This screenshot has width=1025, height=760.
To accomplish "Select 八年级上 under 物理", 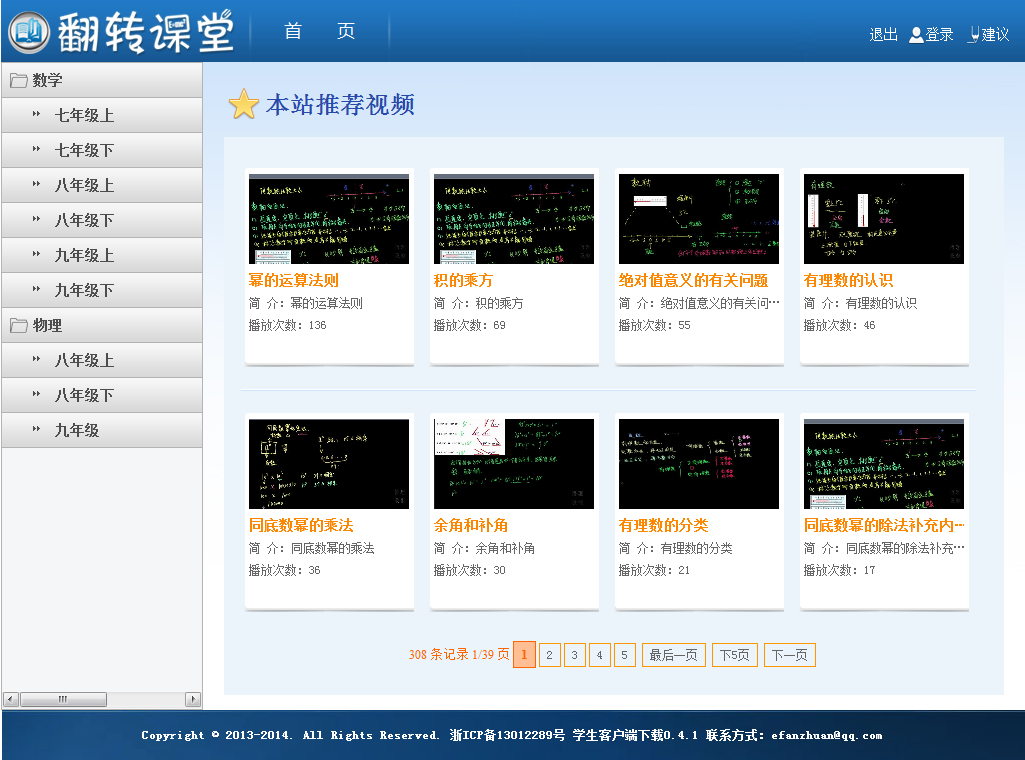I will click(102, 360).
